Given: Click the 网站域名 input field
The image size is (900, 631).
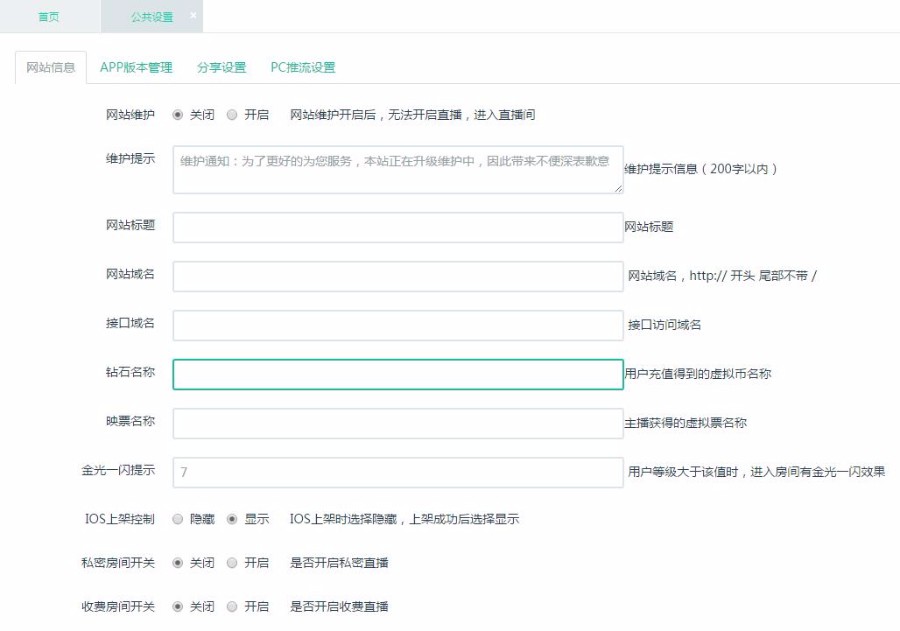Looking at the screenshot, I should [x=397, y=276].
